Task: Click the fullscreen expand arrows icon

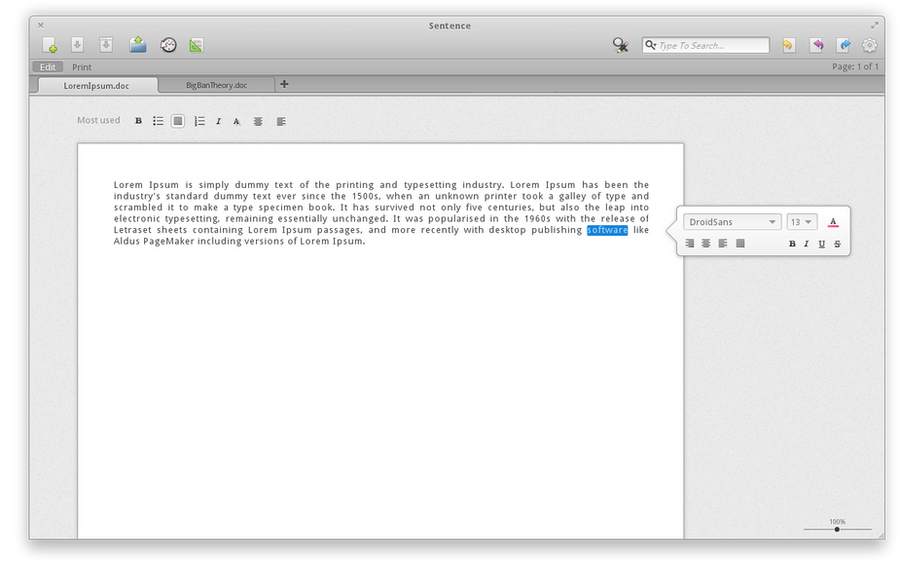Action: point(874,25)
